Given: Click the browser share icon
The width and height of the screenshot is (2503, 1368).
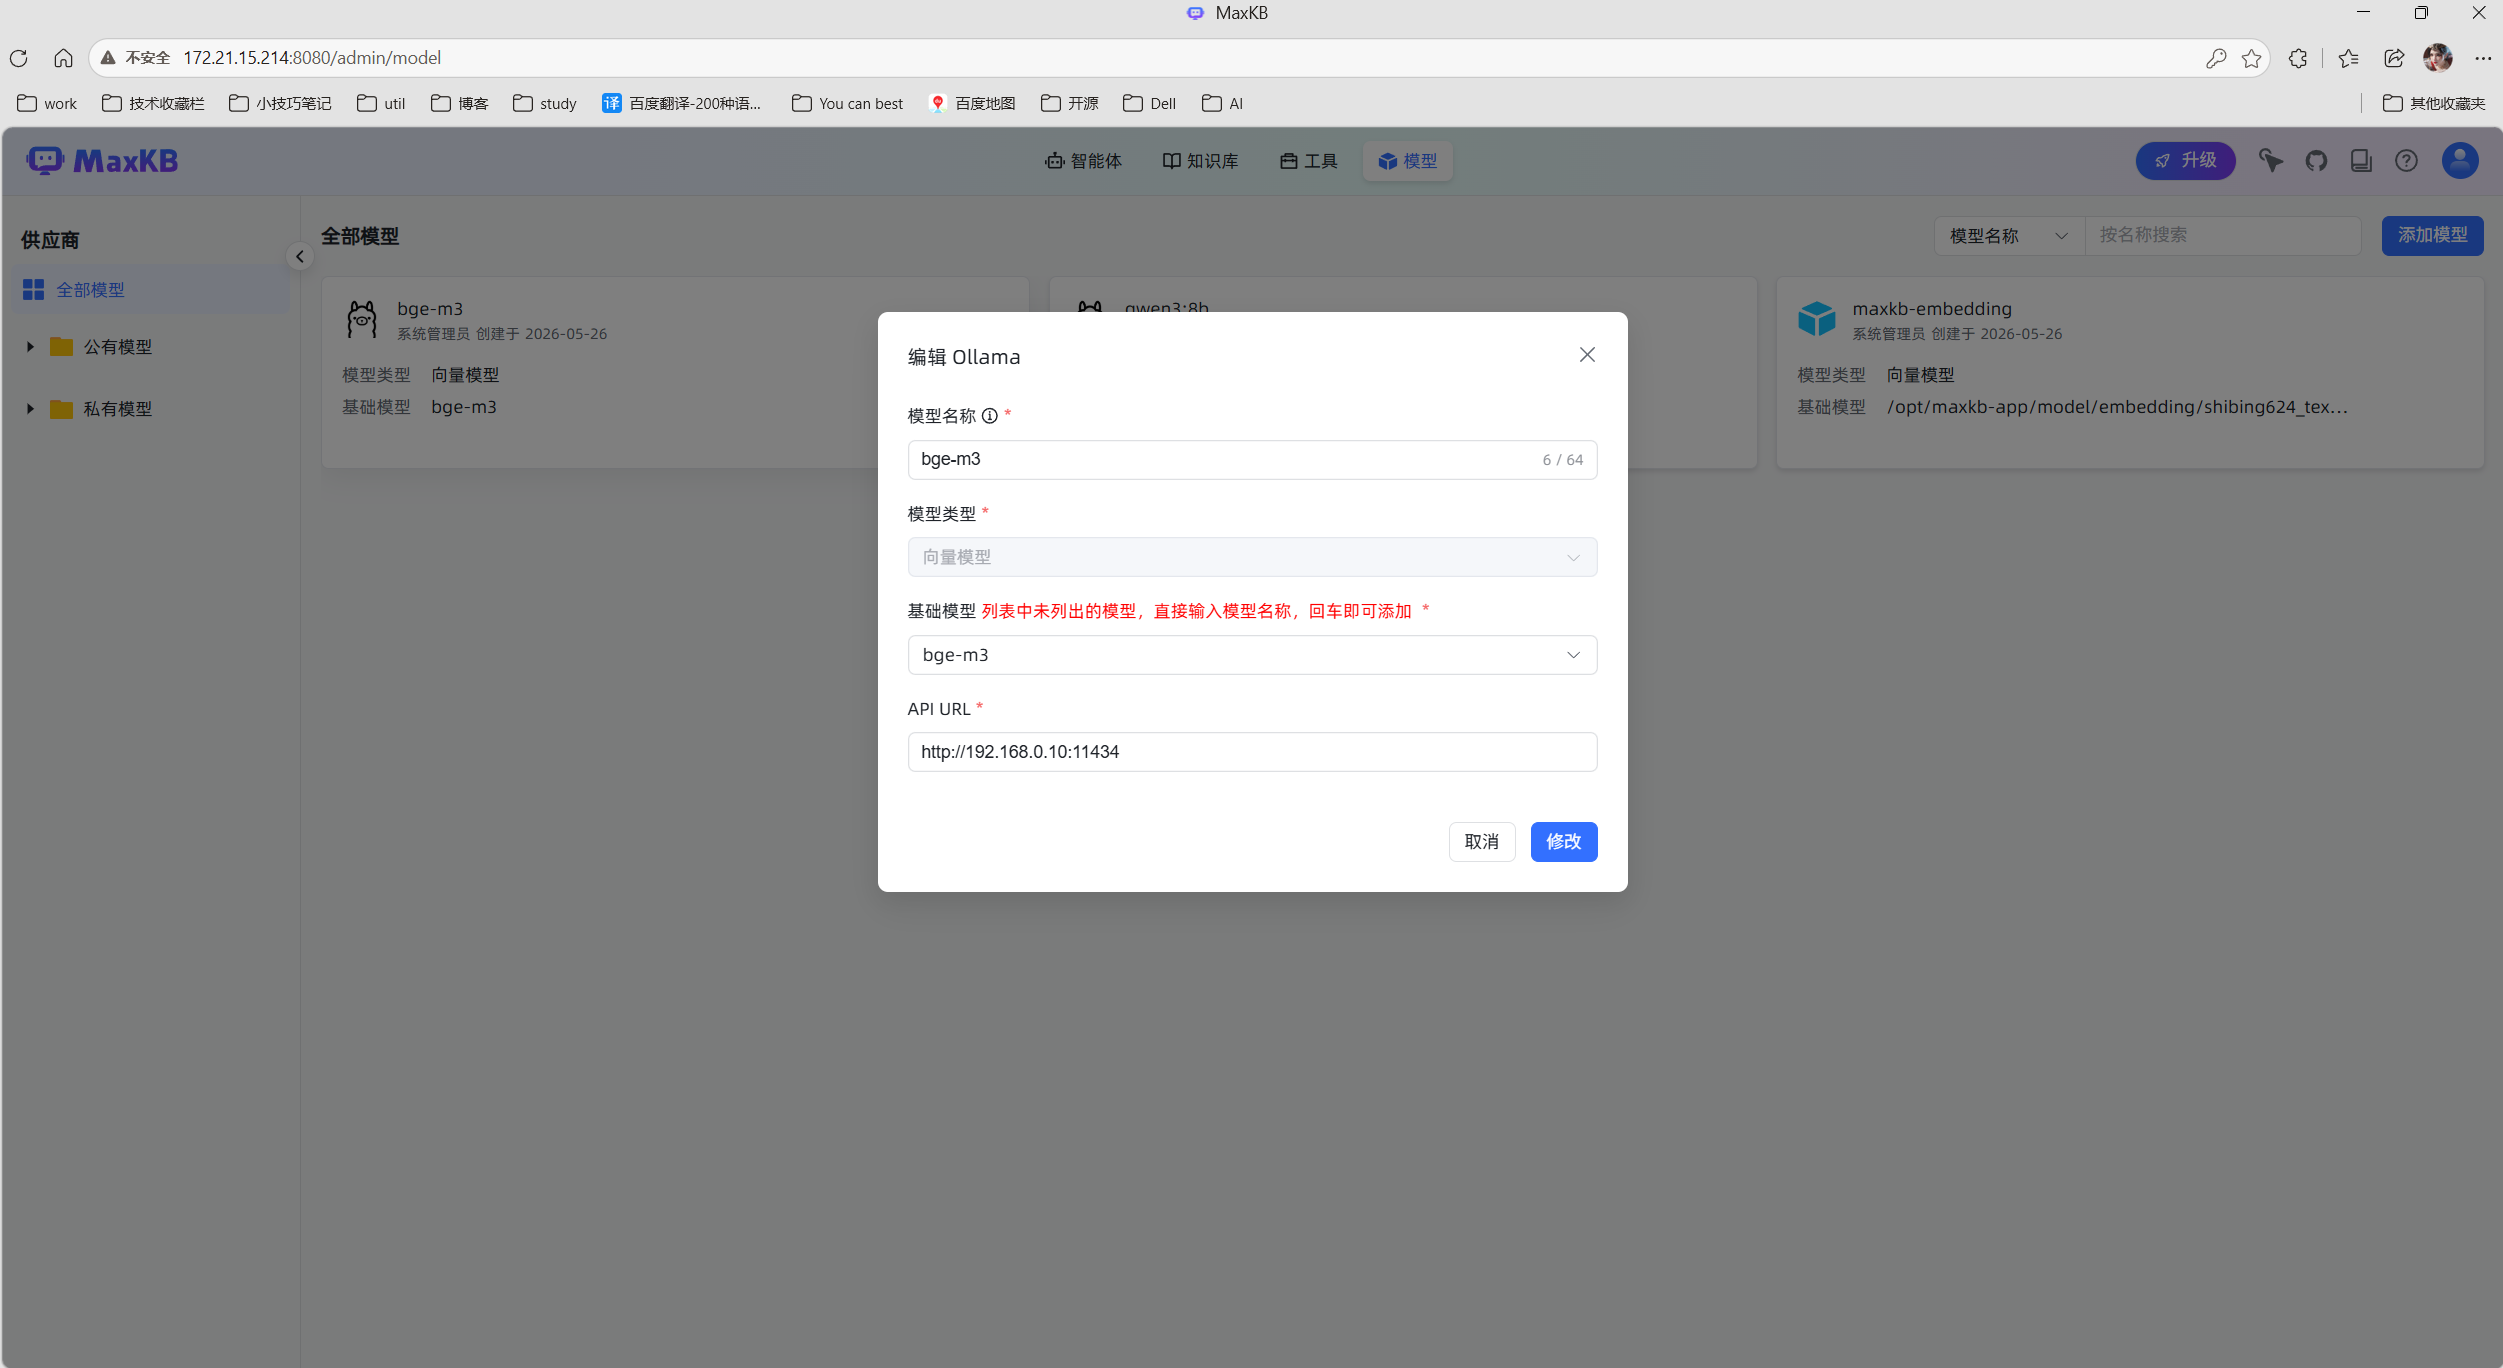Looking at the screenshot, I should point(2394,58).
